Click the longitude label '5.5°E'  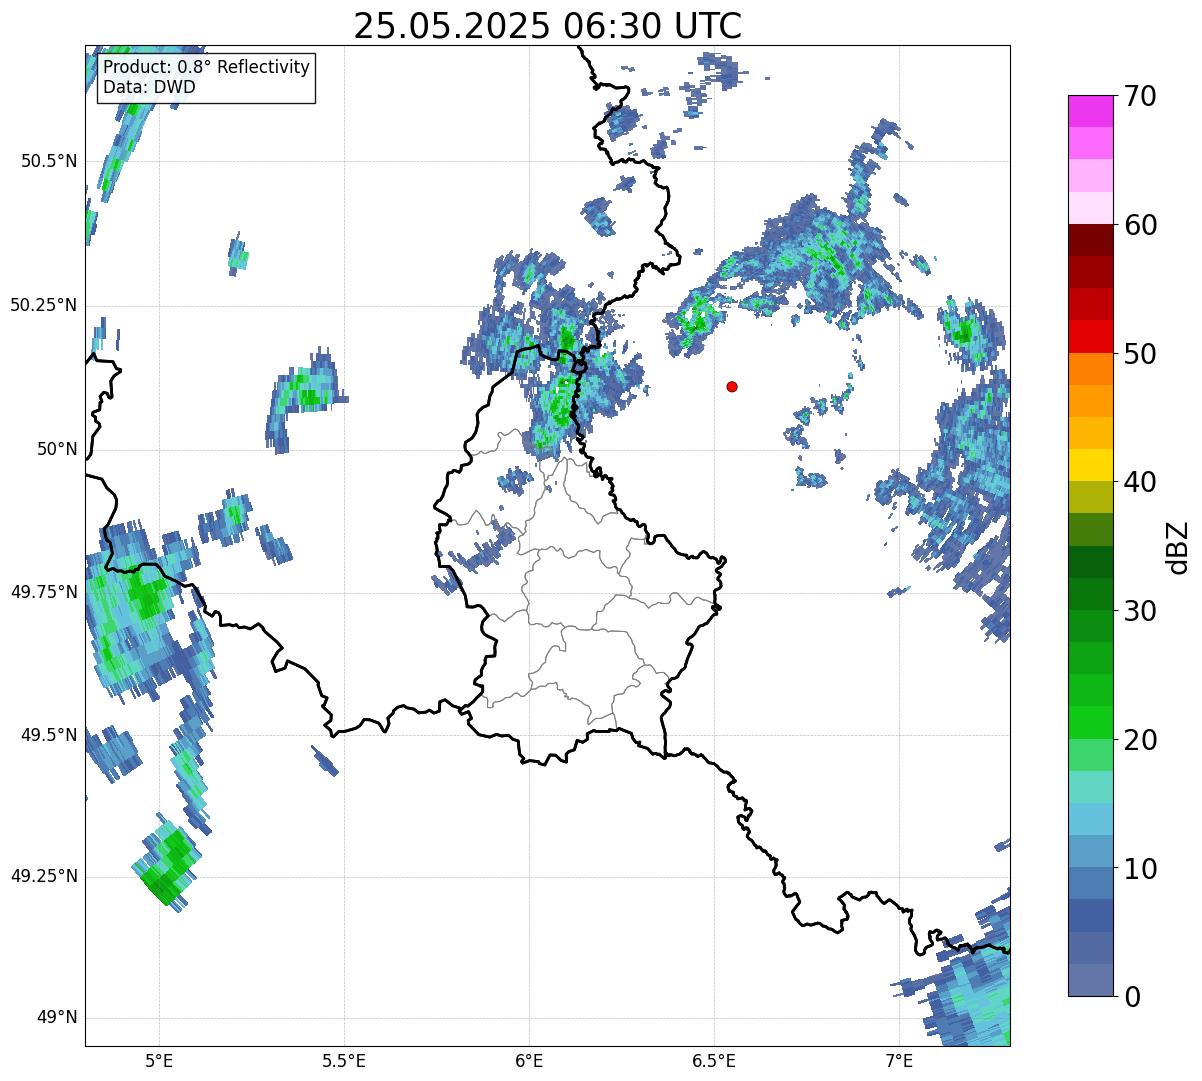tap(344, 1060)
